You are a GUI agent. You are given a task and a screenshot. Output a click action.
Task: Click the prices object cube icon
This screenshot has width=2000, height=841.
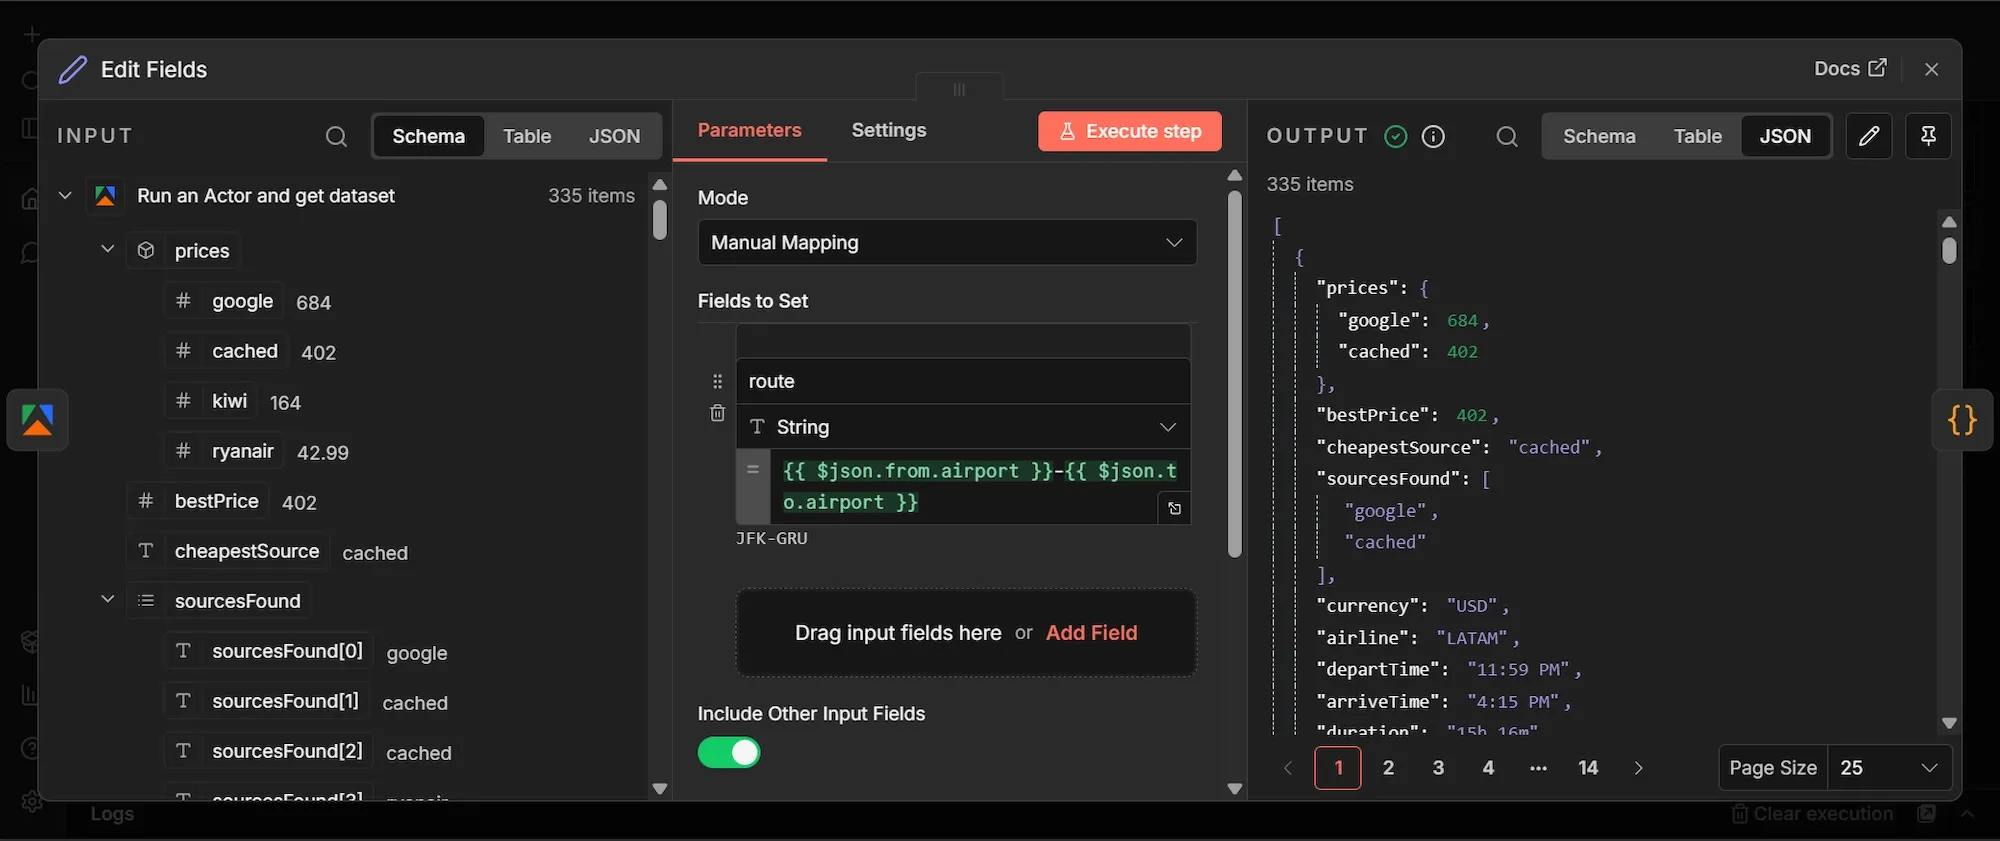[x=146, y=250]
